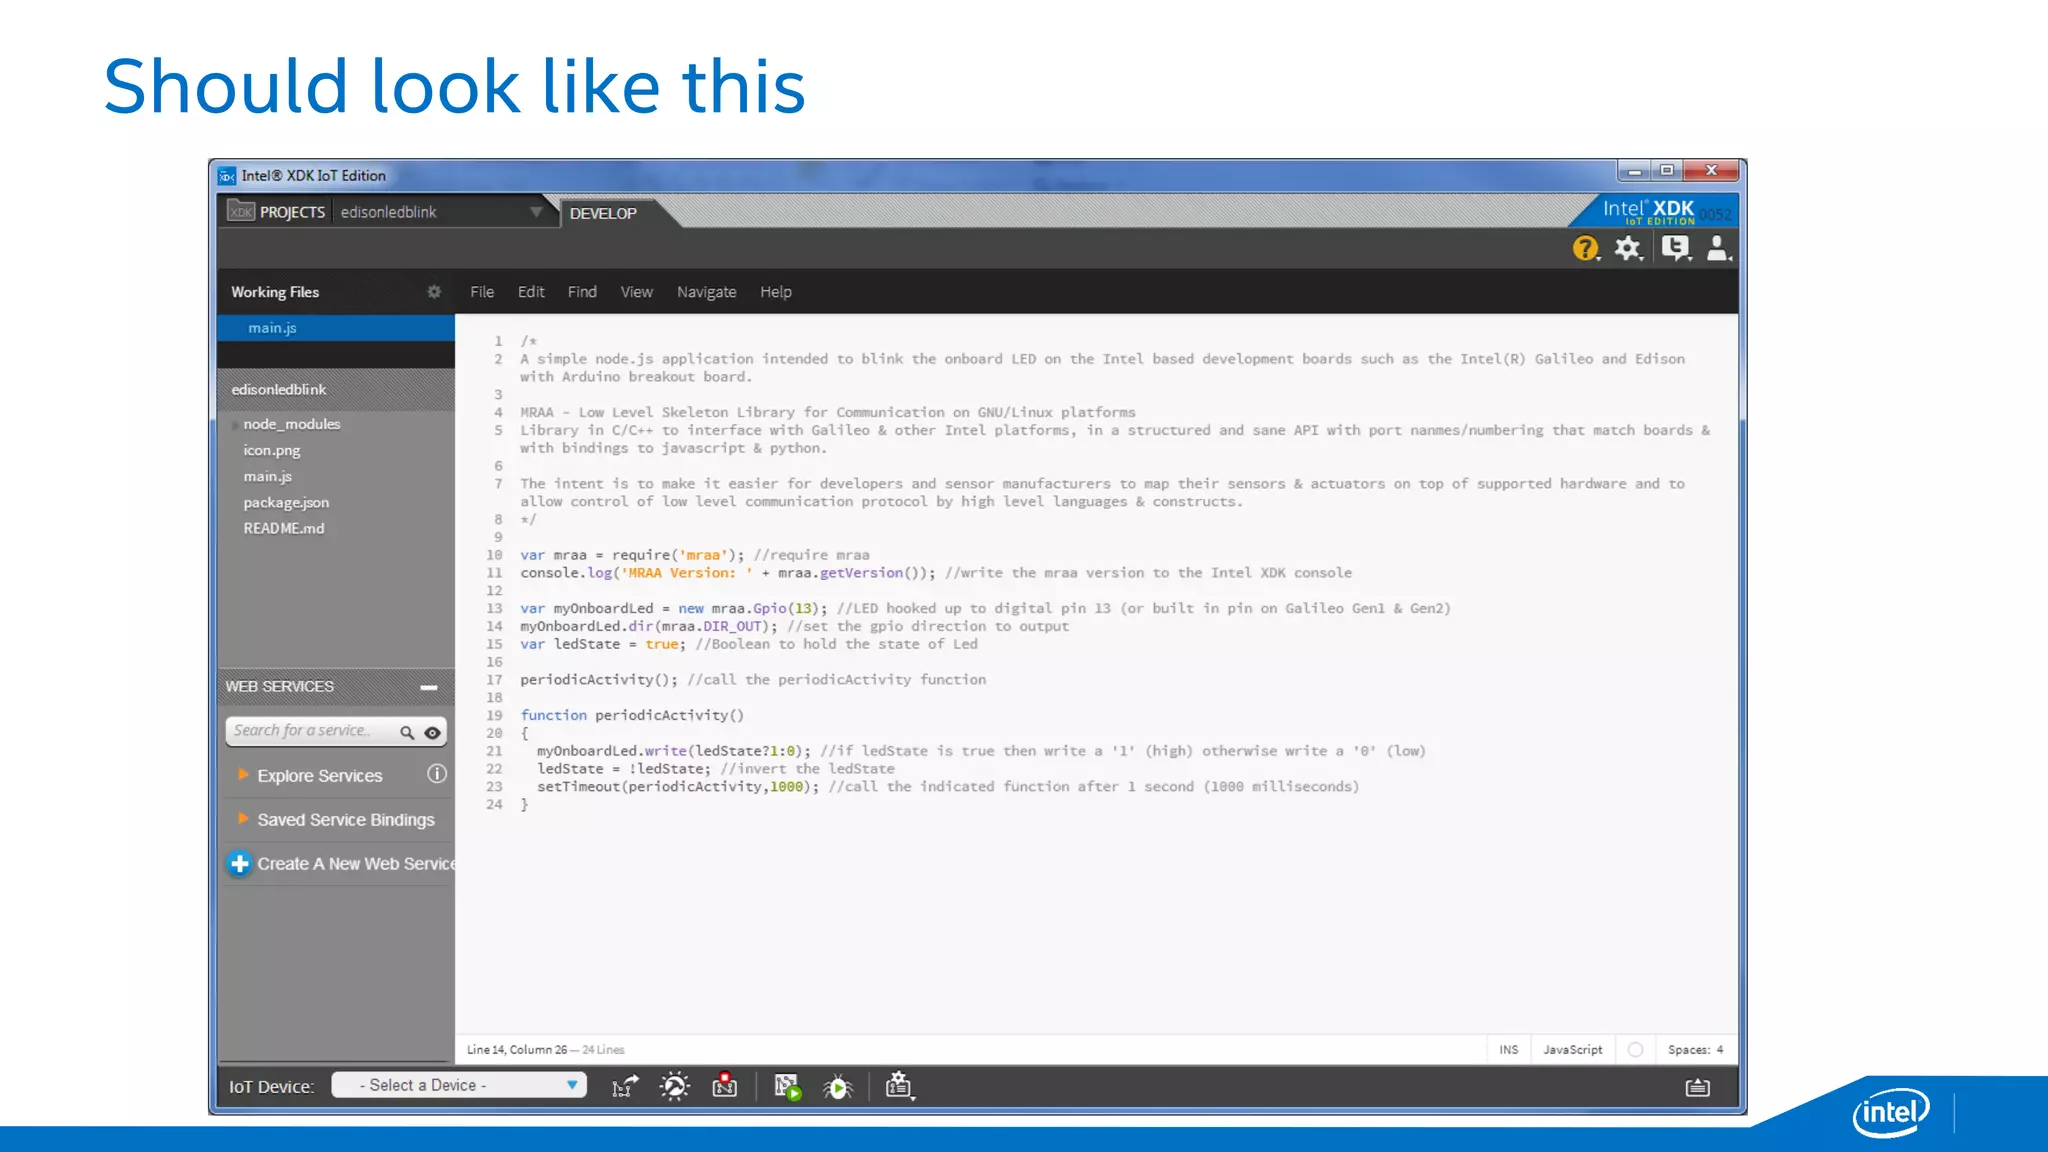This screenshot has height=1152, width=2048.
Task: Click the debug bug icon
Action: pyautogui.click(x=838, y=1087)
